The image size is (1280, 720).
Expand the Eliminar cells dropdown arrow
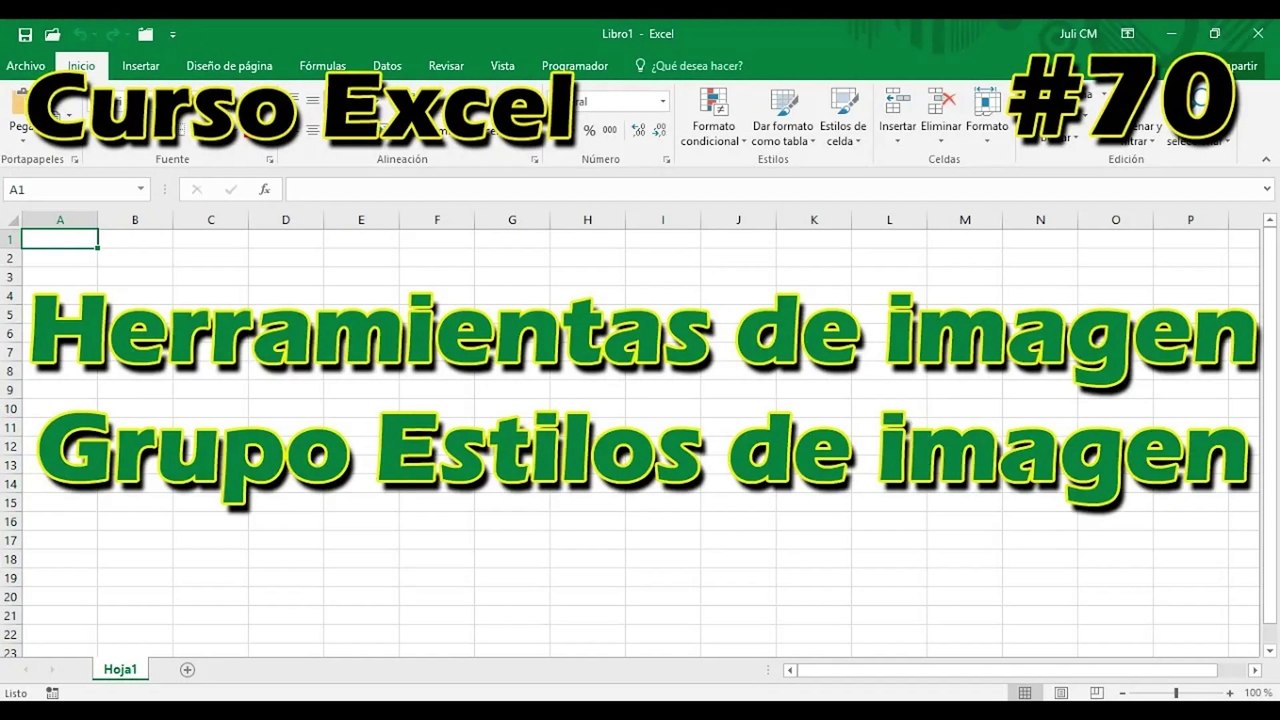(941, 141)
